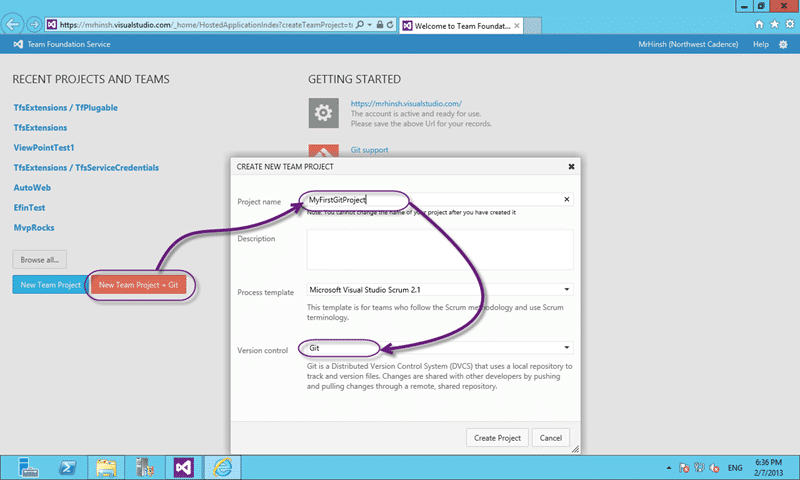Image resolution: width=800 pixels, height=480 pixels.
Task: Open address bar autocomplete dropdown arrow
Action: point(369,24)
